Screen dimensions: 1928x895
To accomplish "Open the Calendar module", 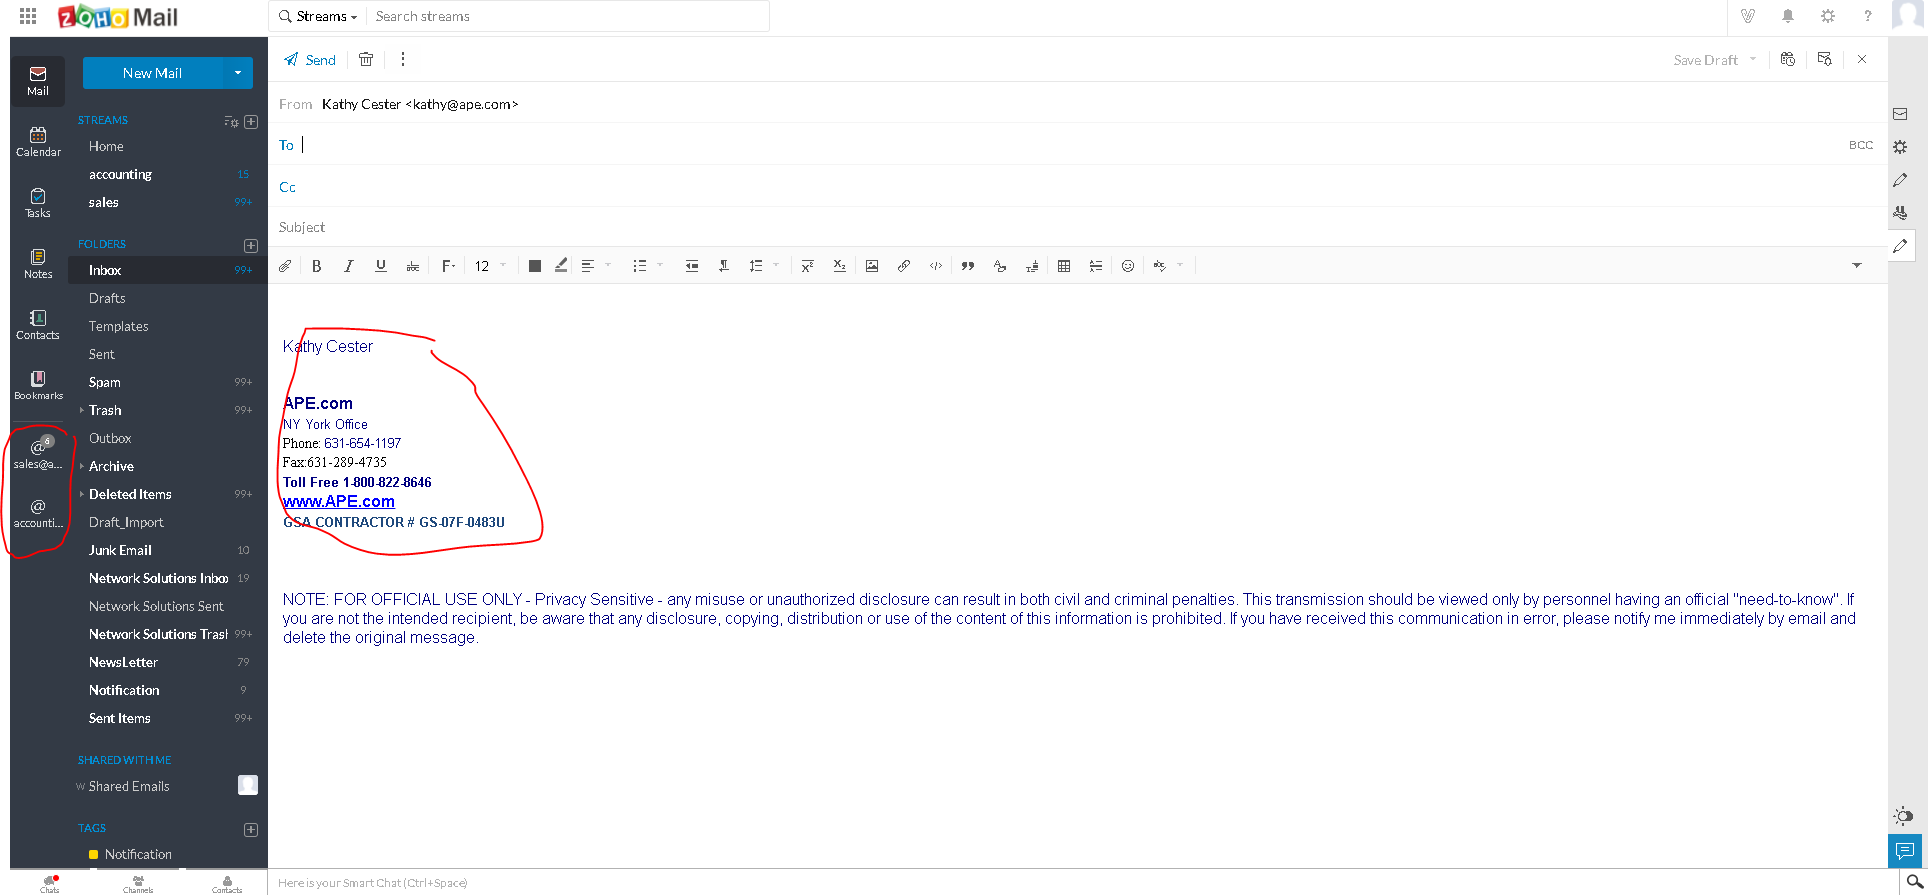I will click(x=38, y=142).
